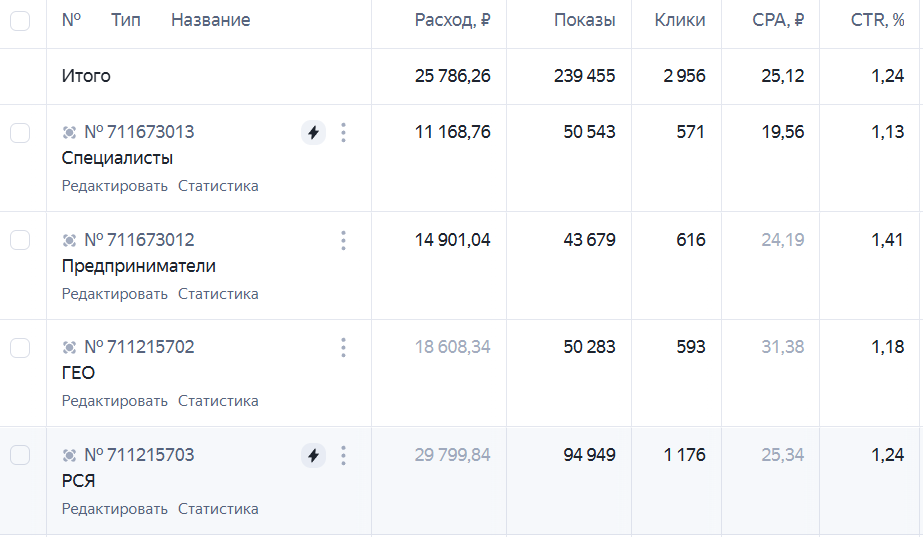Toggle the select-all checkbox in header

click(20, 21)
